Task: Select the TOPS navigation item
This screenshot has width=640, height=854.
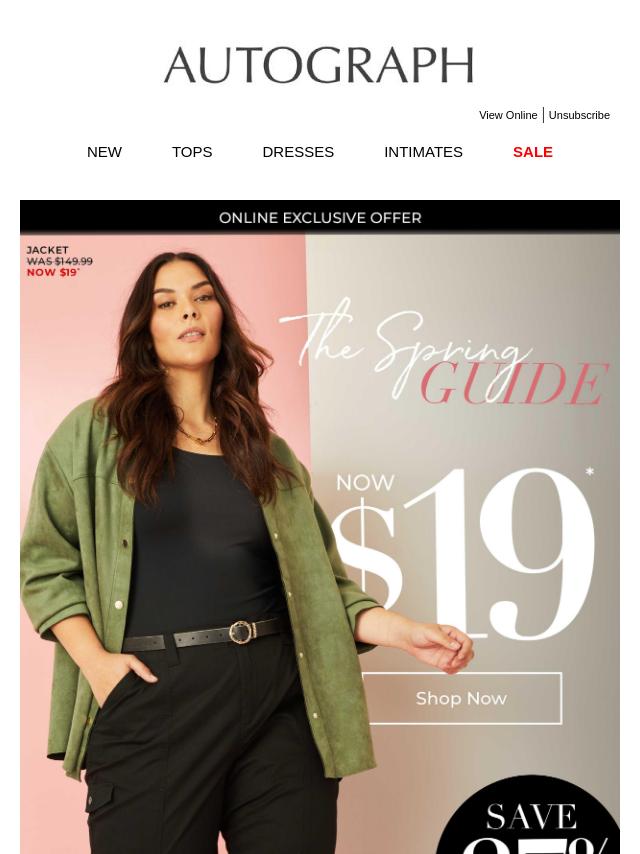Action: (192, 152)
